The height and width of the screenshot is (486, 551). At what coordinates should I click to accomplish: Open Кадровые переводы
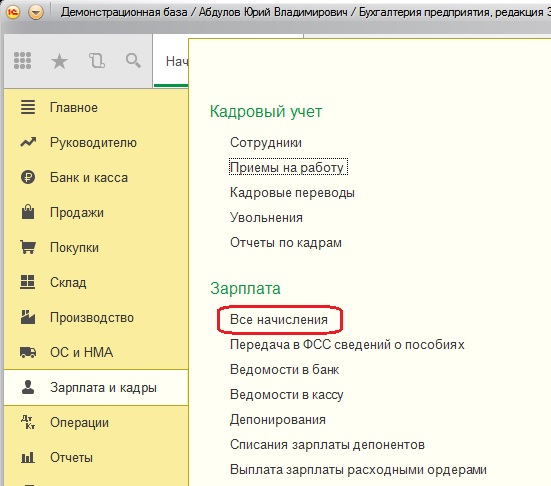tap(292, 193)
